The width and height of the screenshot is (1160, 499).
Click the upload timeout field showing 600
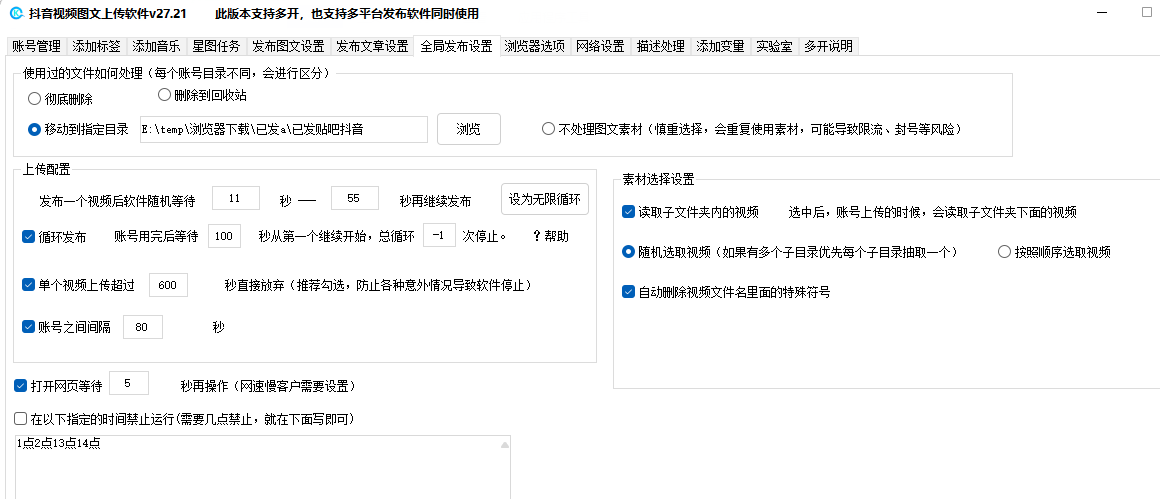pos(169,285)
